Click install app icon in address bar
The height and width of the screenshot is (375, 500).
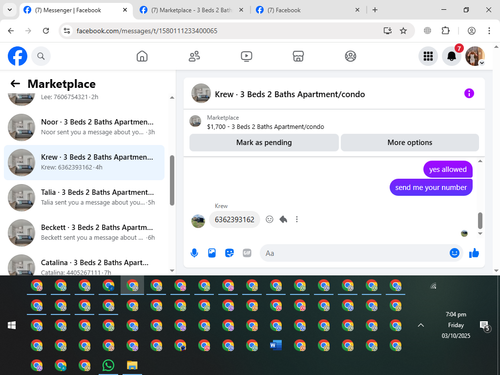[387, 31]
